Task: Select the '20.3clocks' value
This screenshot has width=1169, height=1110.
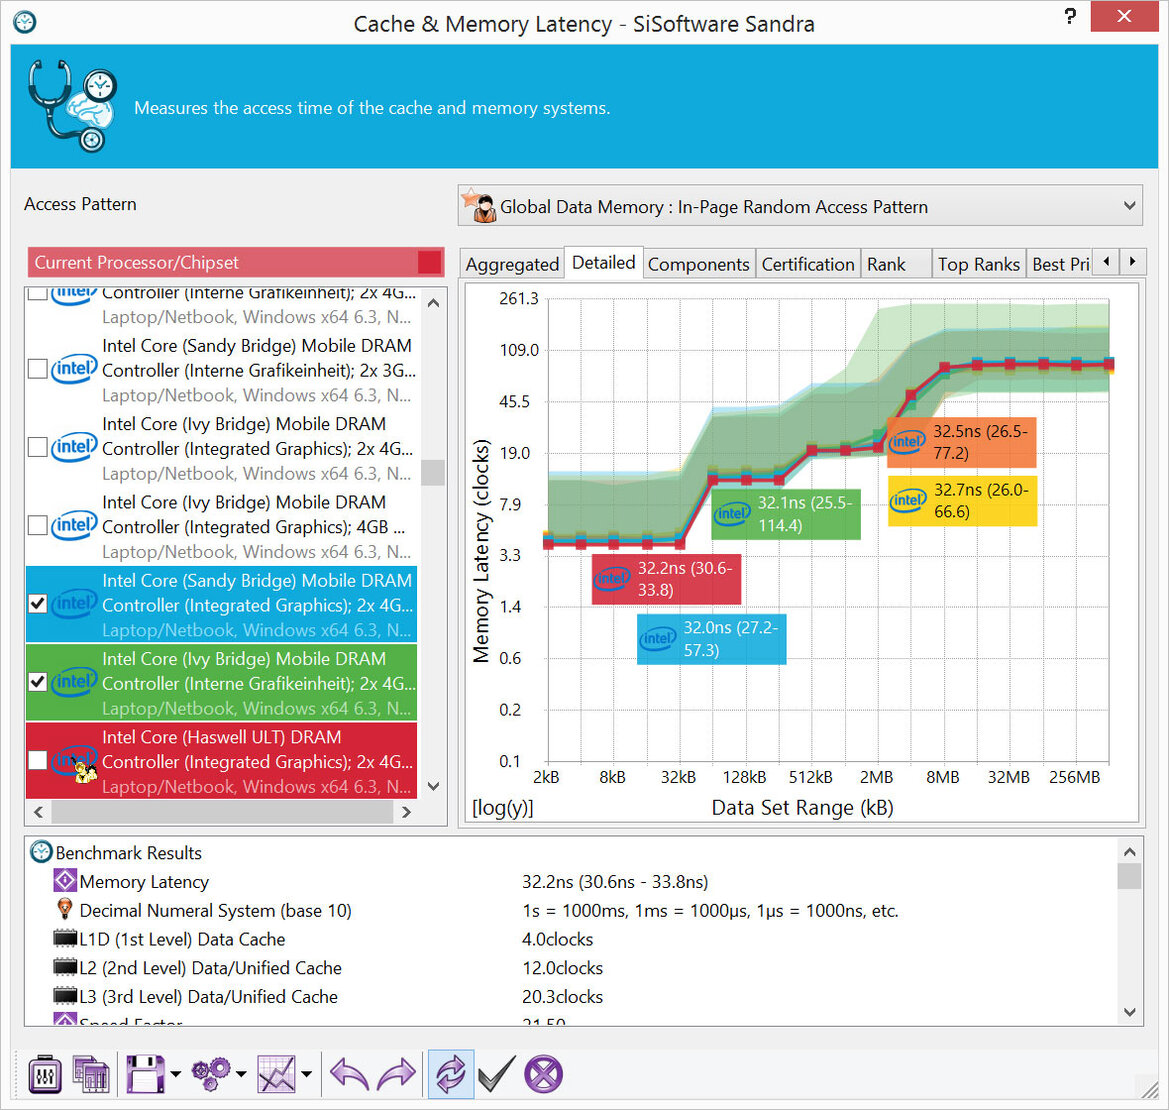Action: click(x=562, y=997)
